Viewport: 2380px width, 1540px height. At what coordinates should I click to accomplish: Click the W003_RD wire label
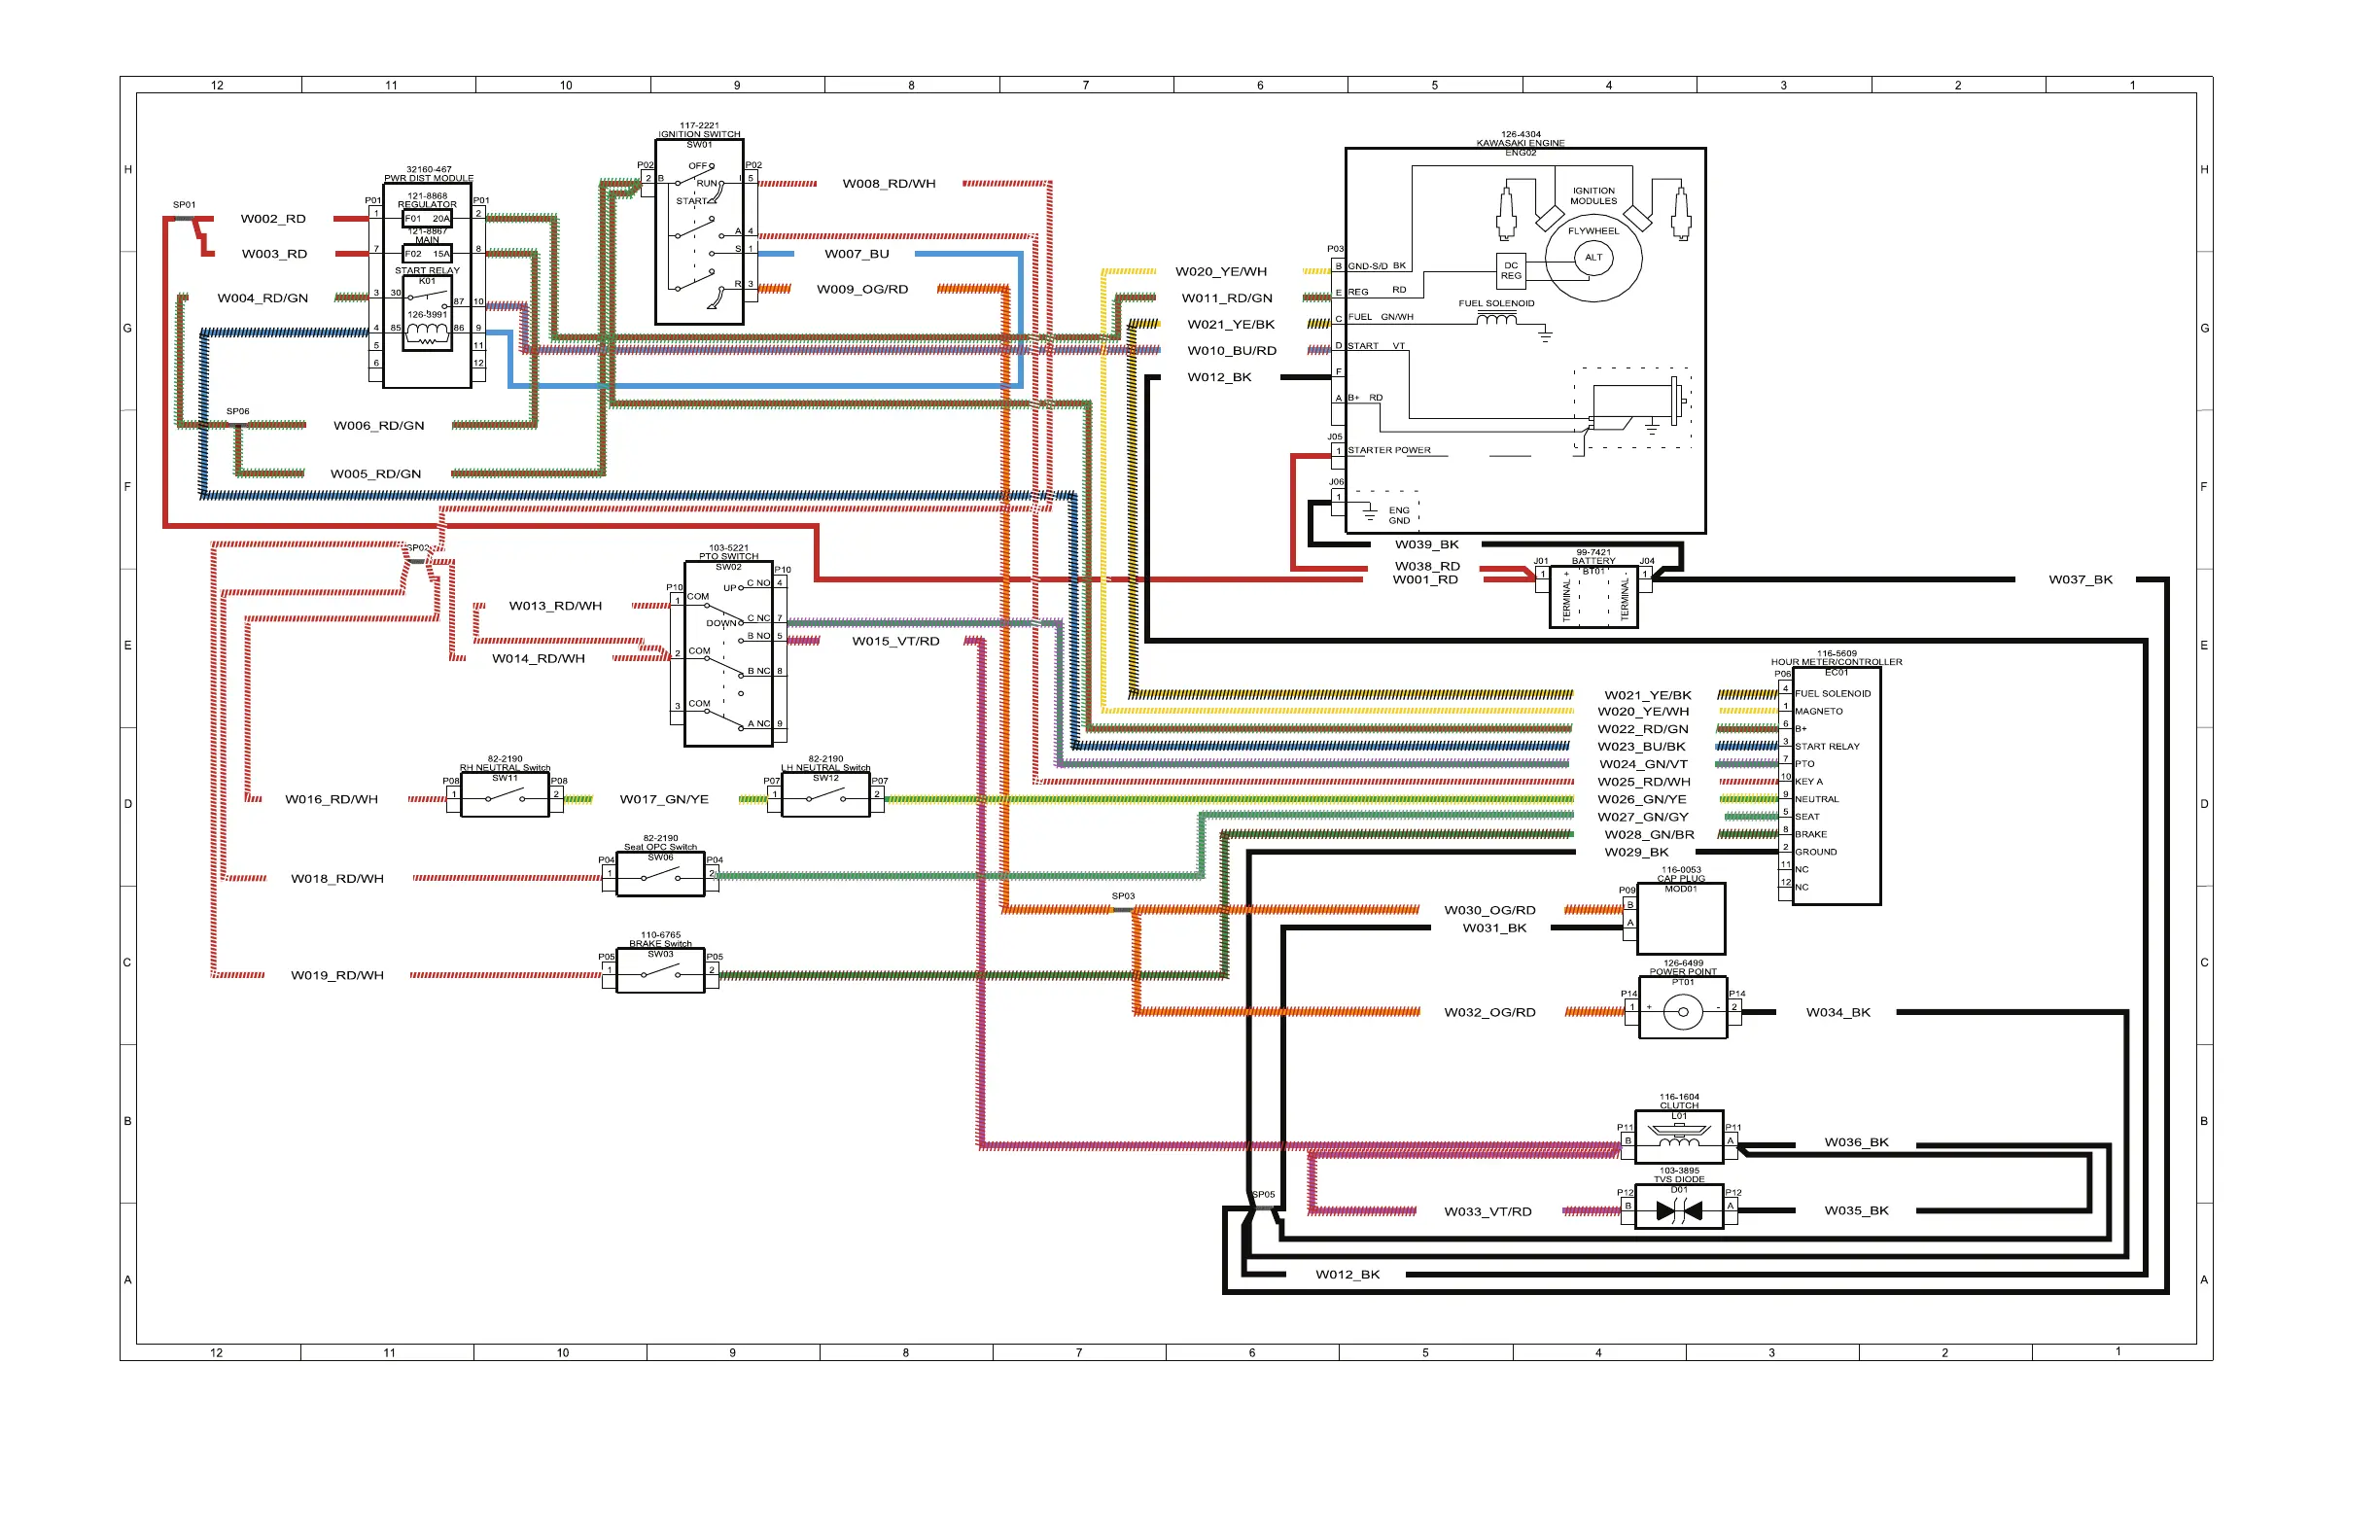[274, 254]
